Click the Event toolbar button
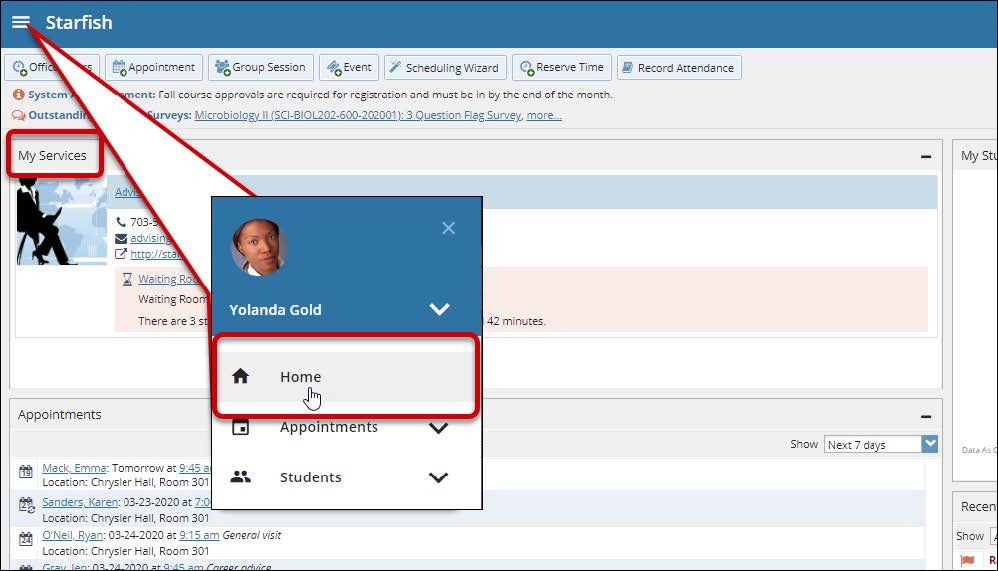998x571 pixels. coord(348,68)
